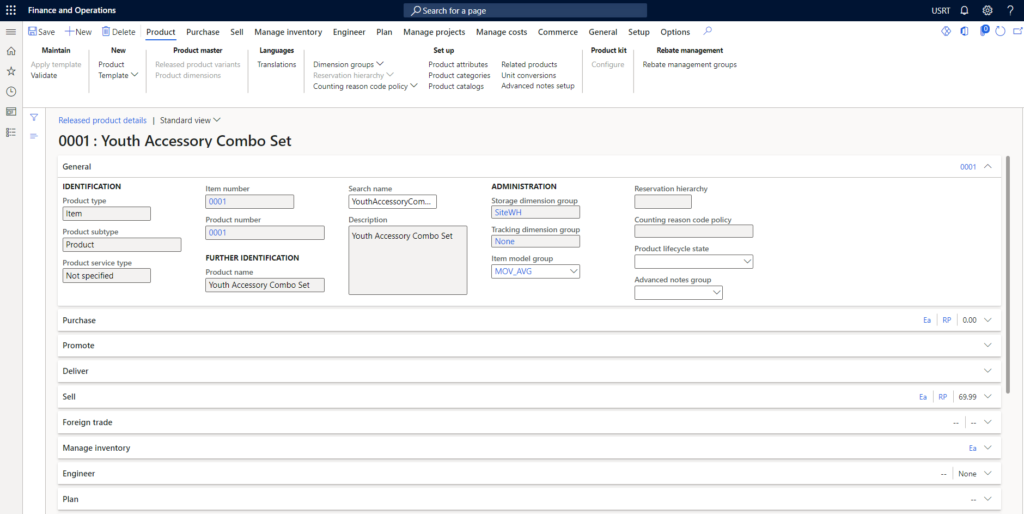Image resolution: width=1024 pixels, height=514 pixels.
Task: Click the Power Apps icon in toolbar
Action: tap(946, 31)
